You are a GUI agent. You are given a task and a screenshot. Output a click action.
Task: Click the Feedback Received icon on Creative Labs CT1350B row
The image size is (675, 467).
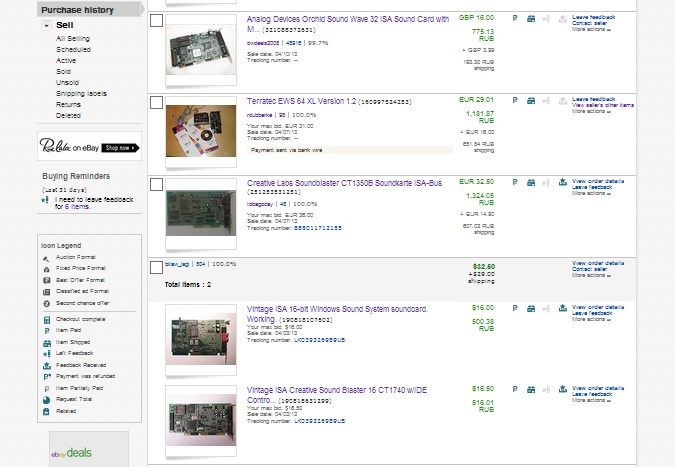(563, 182)
